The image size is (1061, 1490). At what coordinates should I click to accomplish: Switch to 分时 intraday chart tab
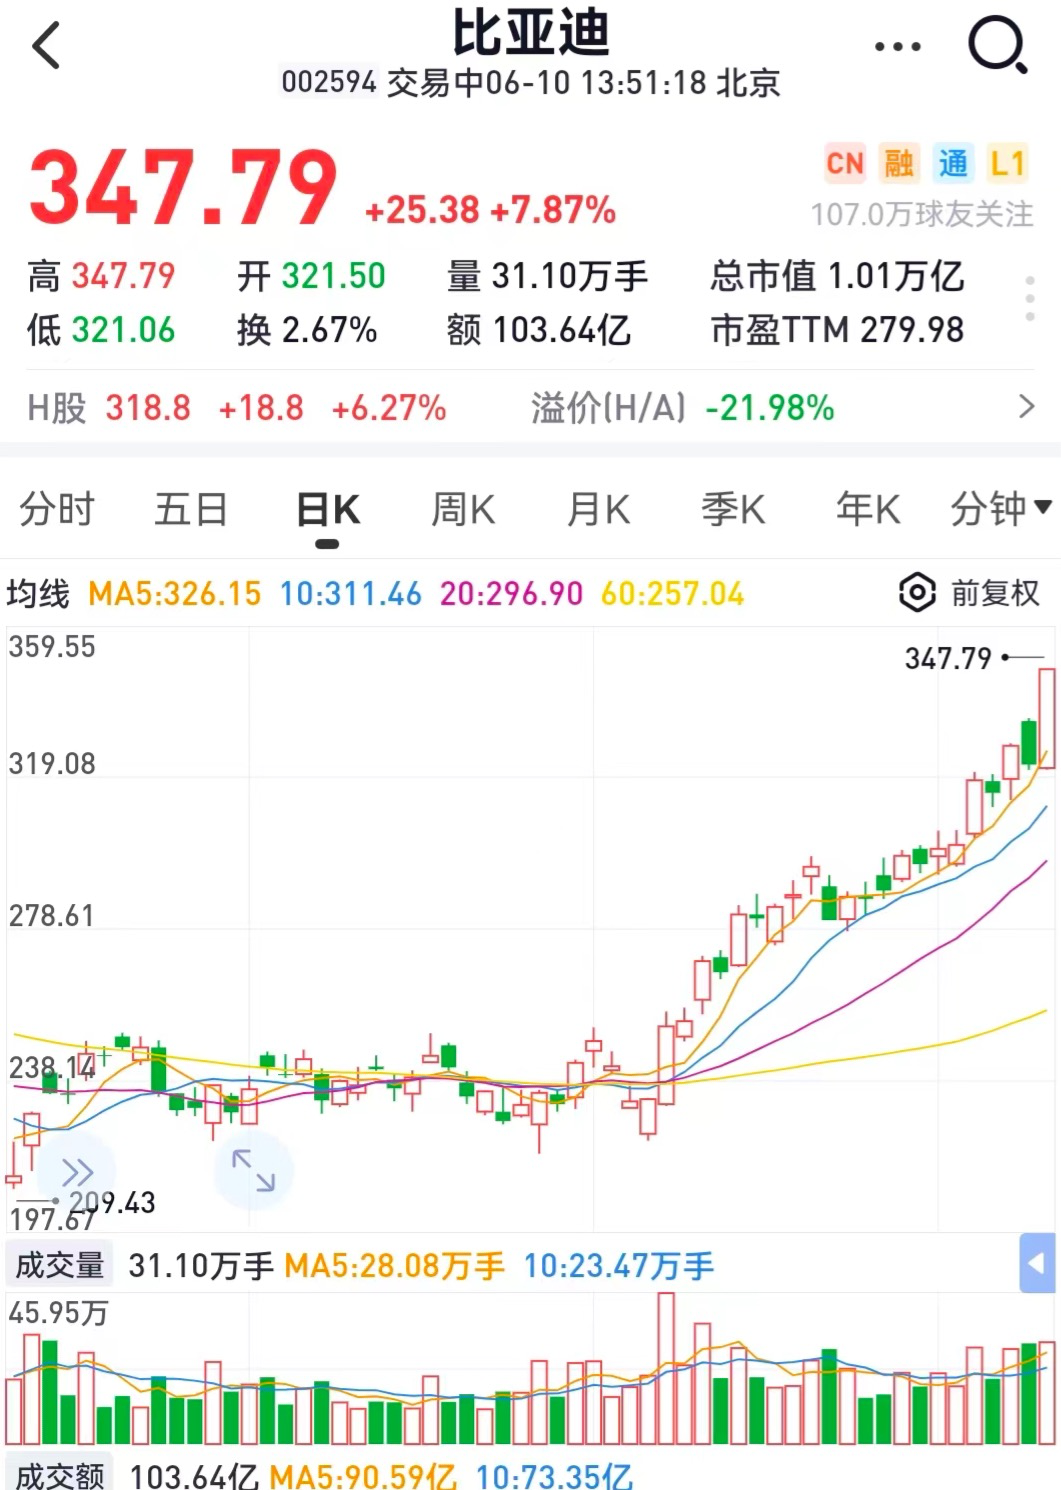pyautogui.click(x=57, y=509)
